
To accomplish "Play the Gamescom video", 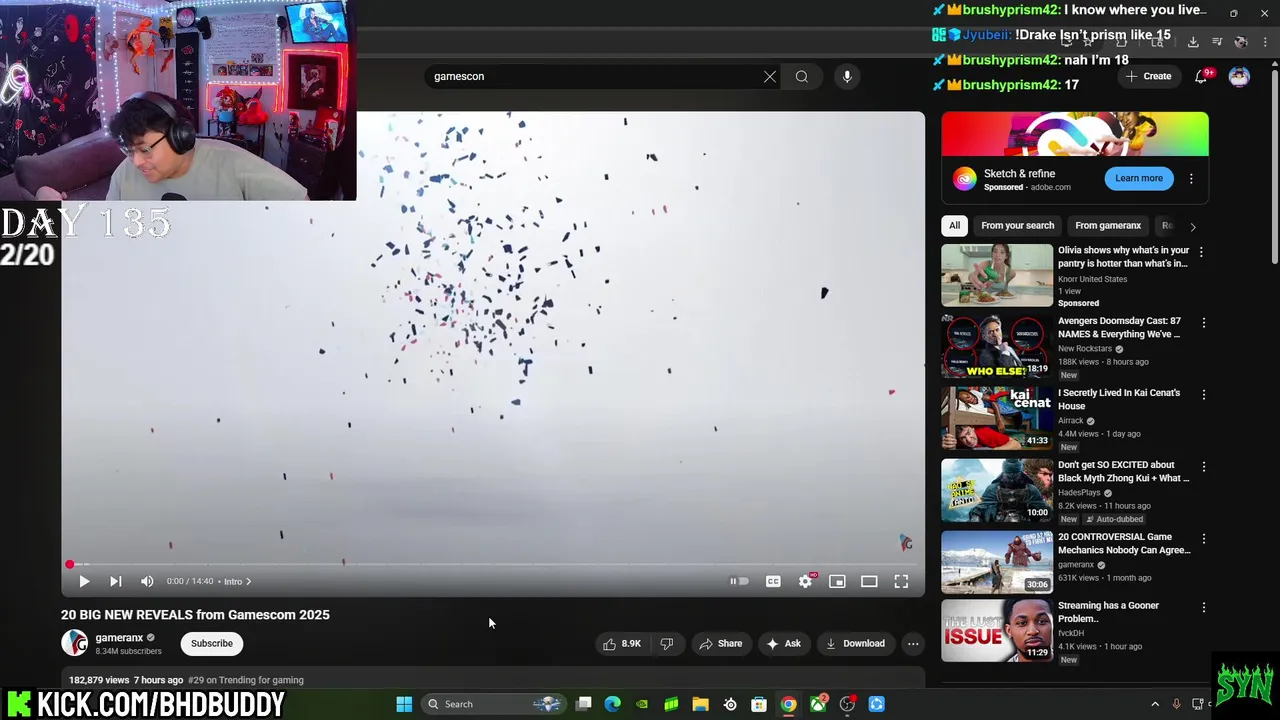I will click(x=84, y=581).
